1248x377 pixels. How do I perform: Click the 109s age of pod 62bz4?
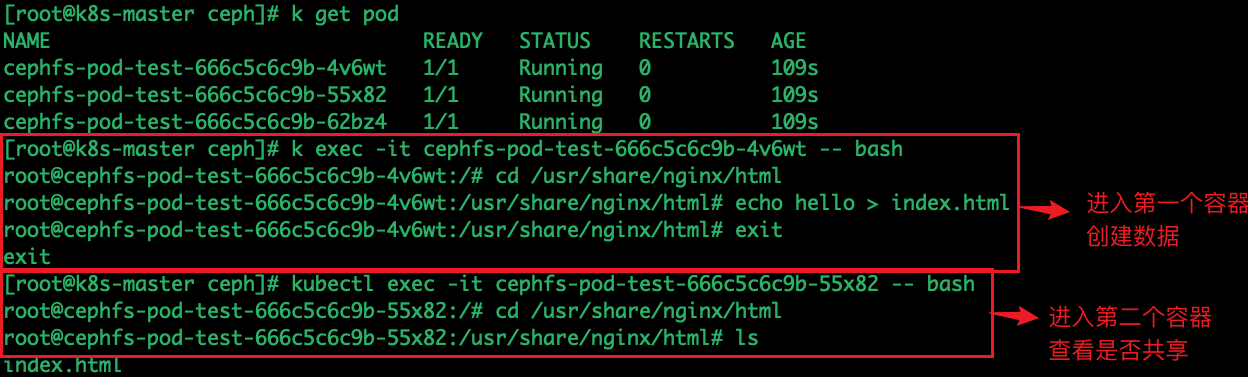coord(795,122)
